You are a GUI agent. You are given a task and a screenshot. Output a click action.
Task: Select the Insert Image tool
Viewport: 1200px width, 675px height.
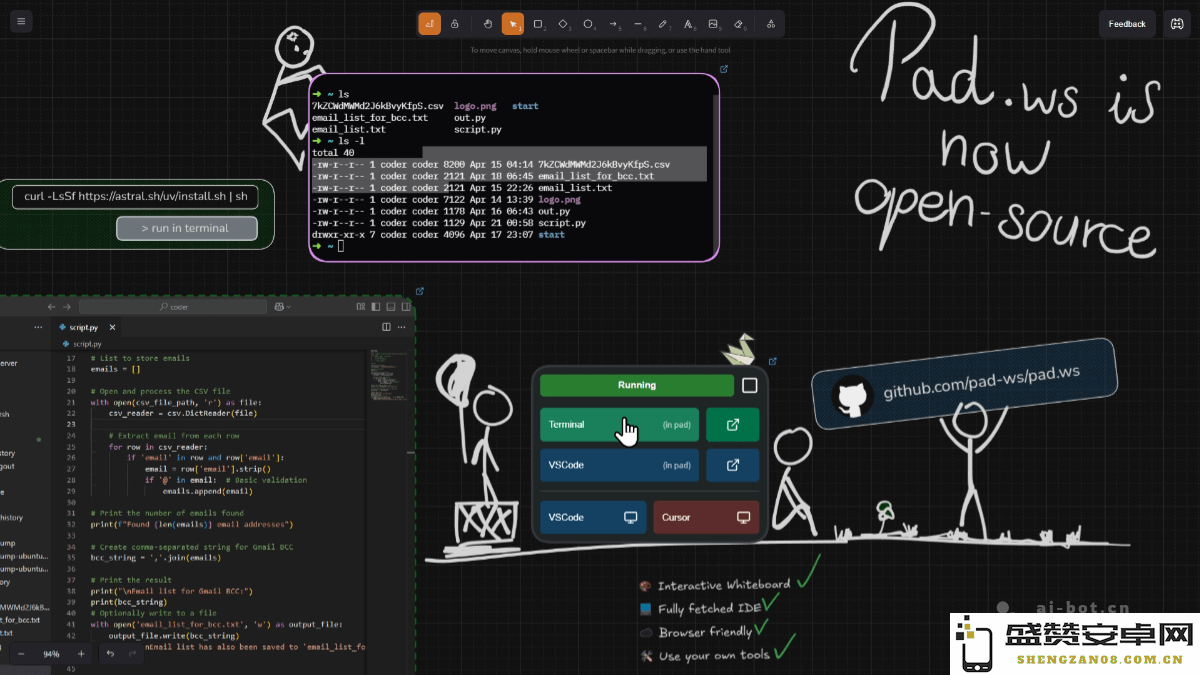coord(714,23)
